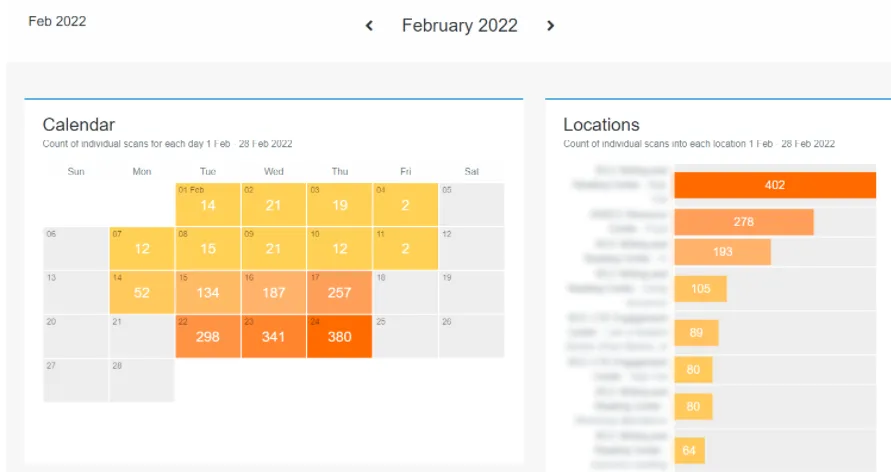Select 22 Feb cell with 298 scans
Viewport: 891px width, 472px height.
208,336
